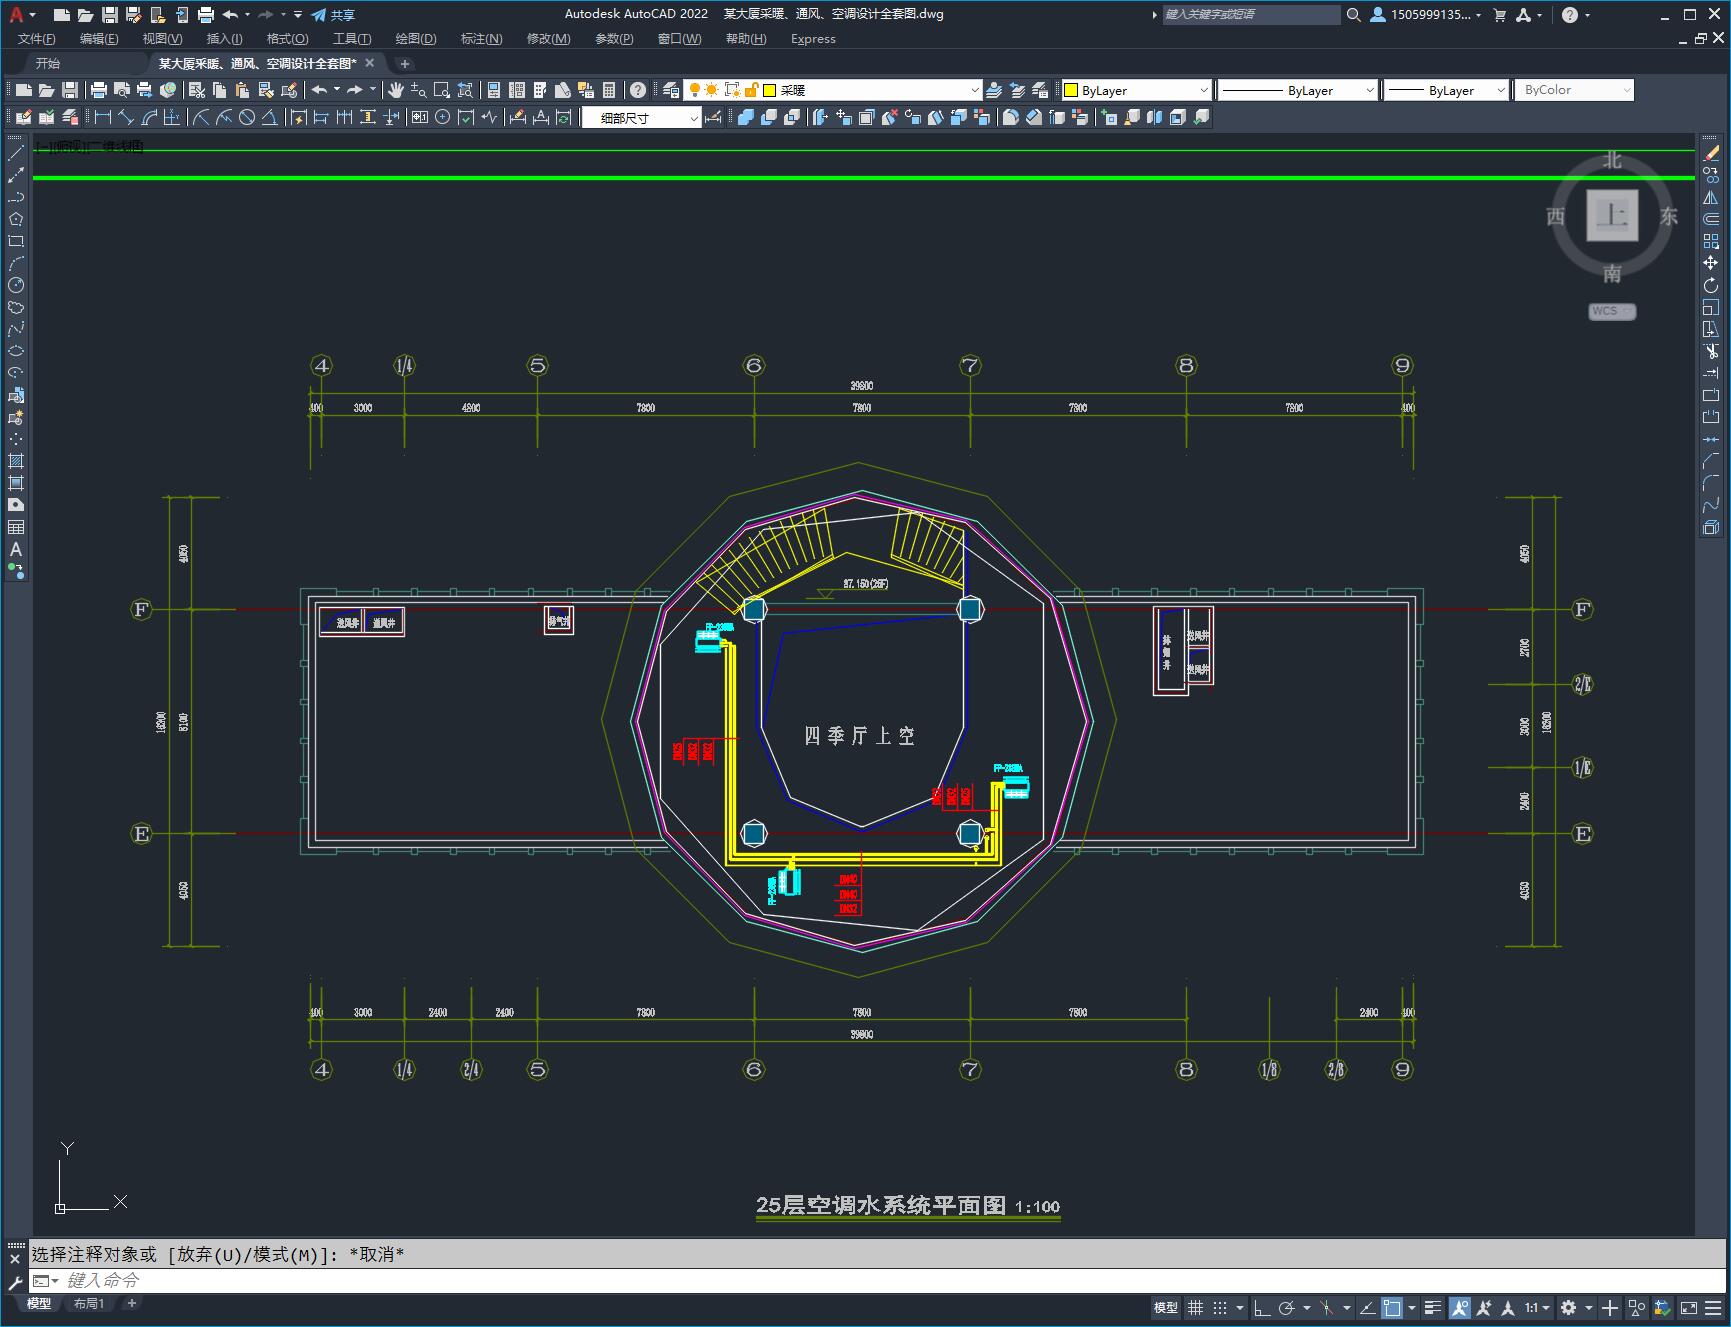Select the Erase tool in right toolbar

[x=1711, y=153]
